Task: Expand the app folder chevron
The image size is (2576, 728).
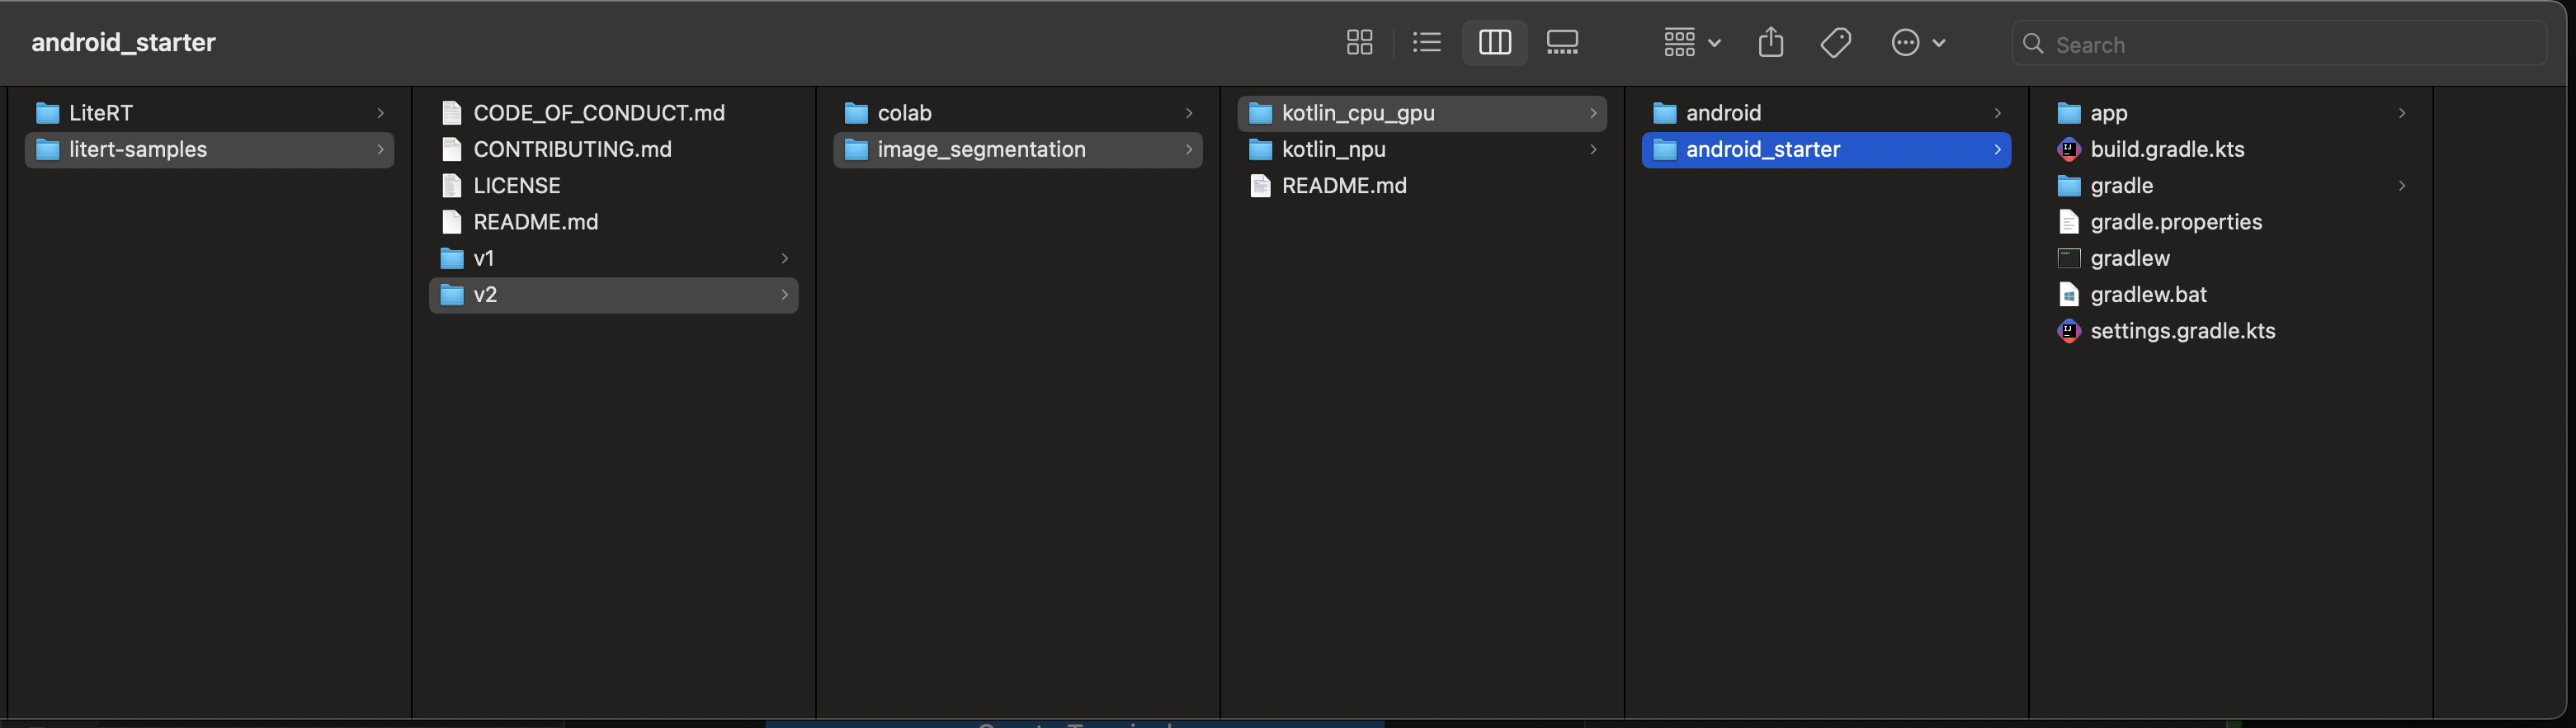Action: pos(2401,113)
